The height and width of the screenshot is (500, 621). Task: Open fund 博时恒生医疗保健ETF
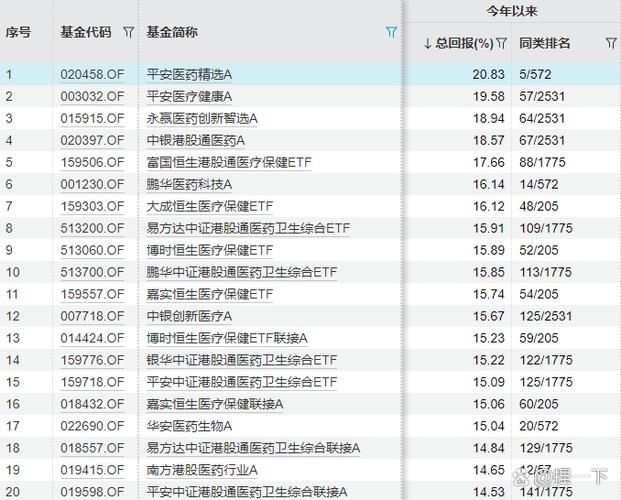pos(210,250)
